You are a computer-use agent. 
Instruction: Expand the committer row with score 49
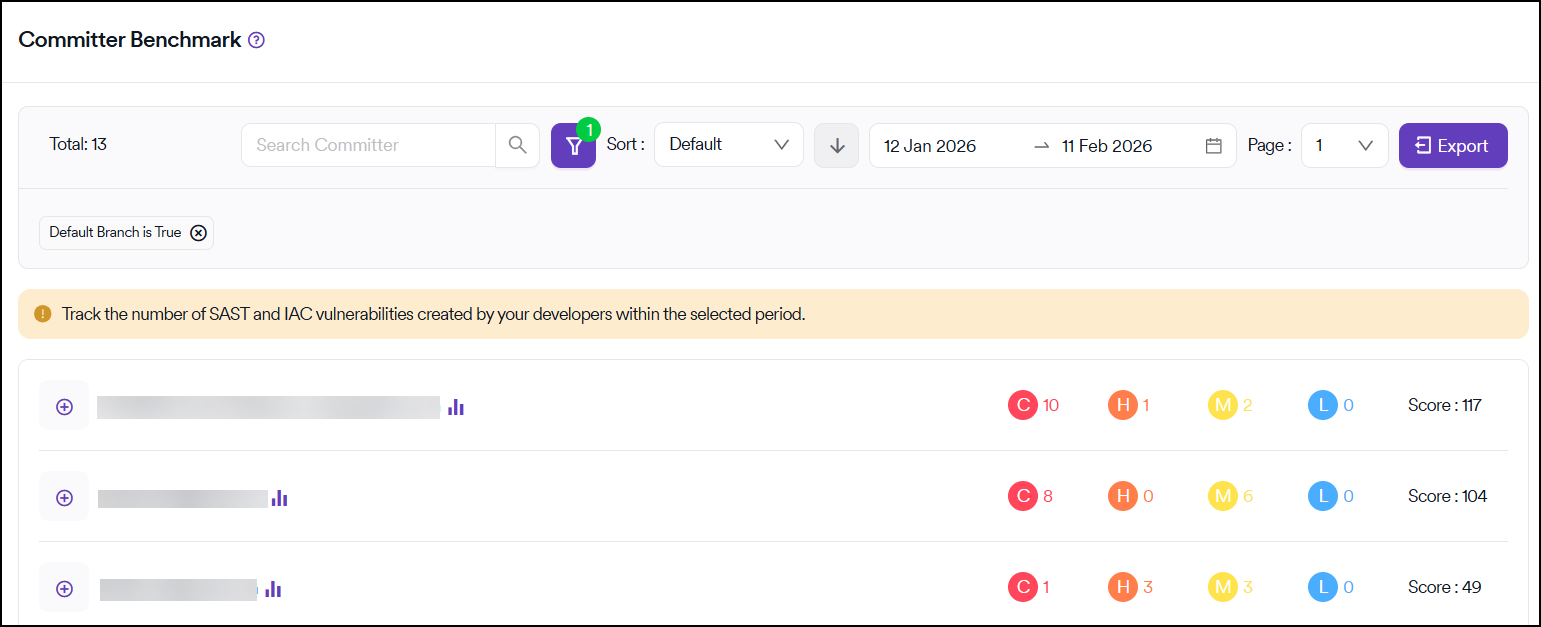click(64, 589)
